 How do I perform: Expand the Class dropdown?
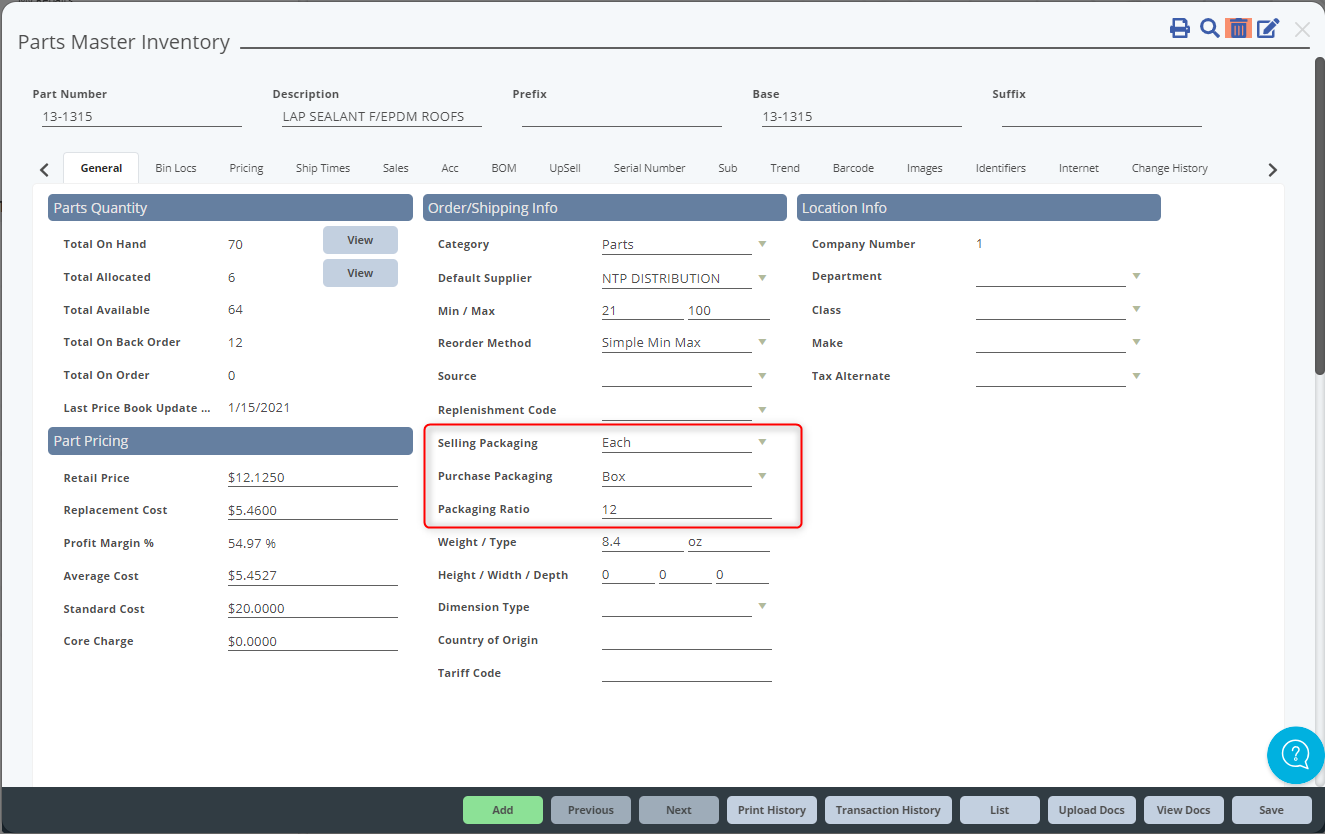tap(1136, 310)
